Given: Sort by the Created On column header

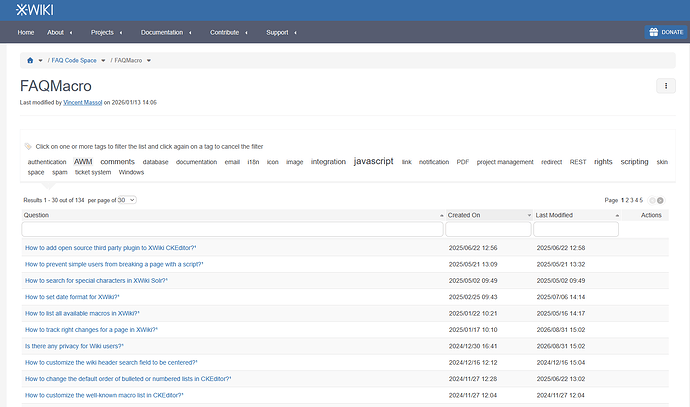Looking at the screenshot, I should (464, 215).
